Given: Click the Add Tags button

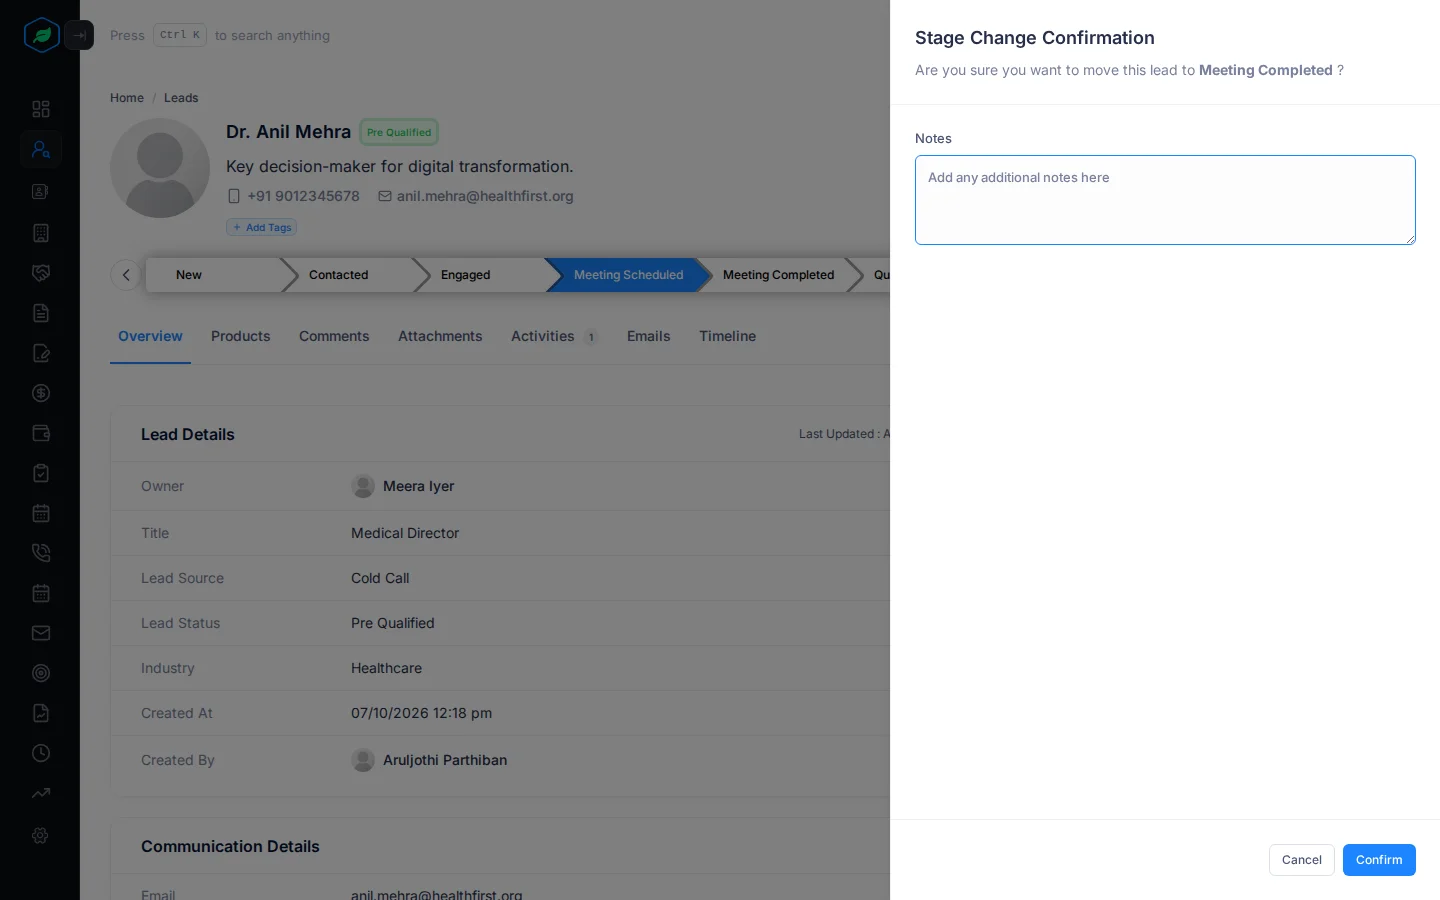Looking at the screenshot, I should click(262, 227).
